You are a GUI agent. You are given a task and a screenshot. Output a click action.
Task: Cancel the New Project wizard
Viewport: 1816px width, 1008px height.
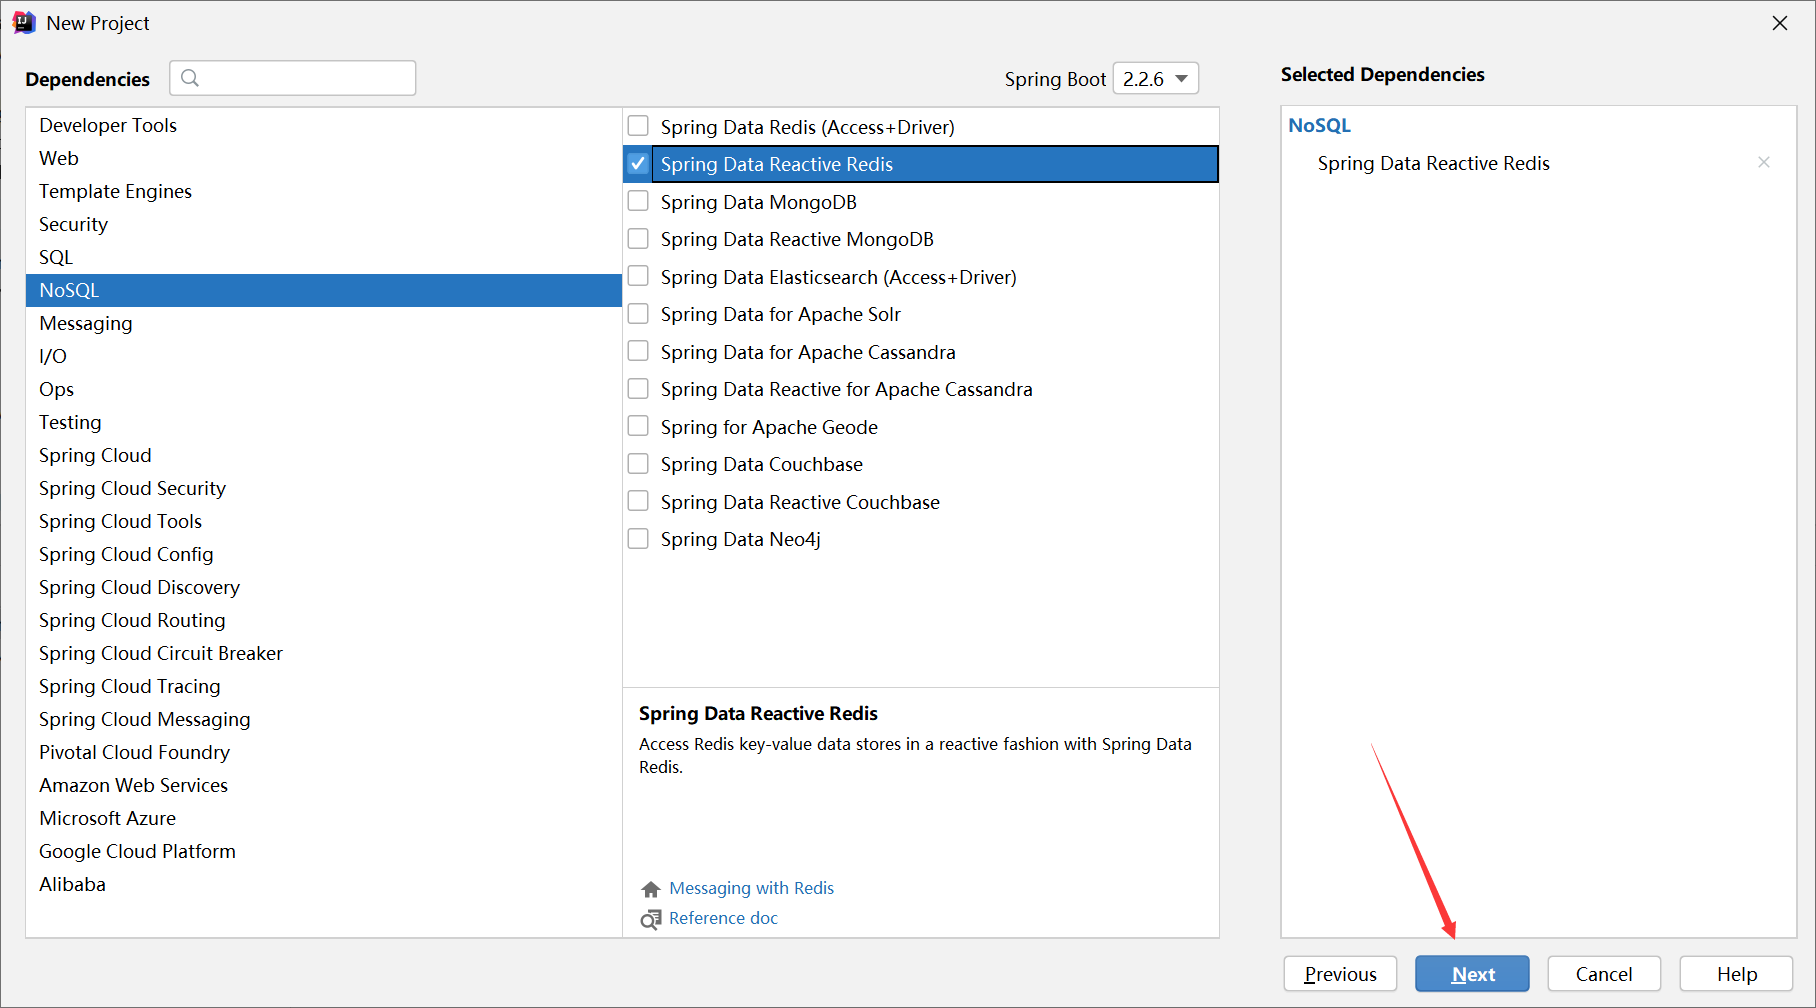1604,974
